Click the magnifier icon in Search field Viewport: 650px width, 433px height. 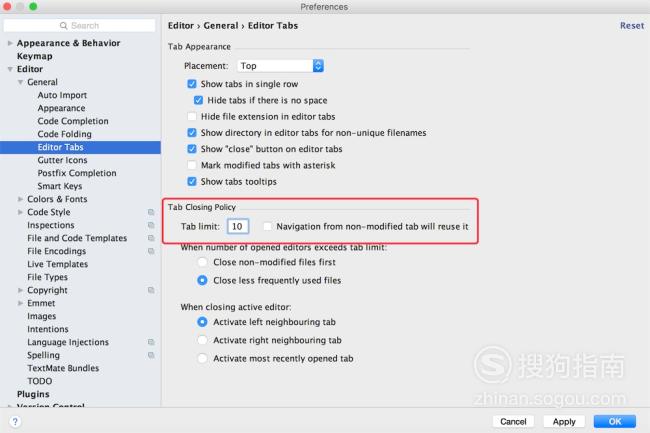[x=63, y=26]
